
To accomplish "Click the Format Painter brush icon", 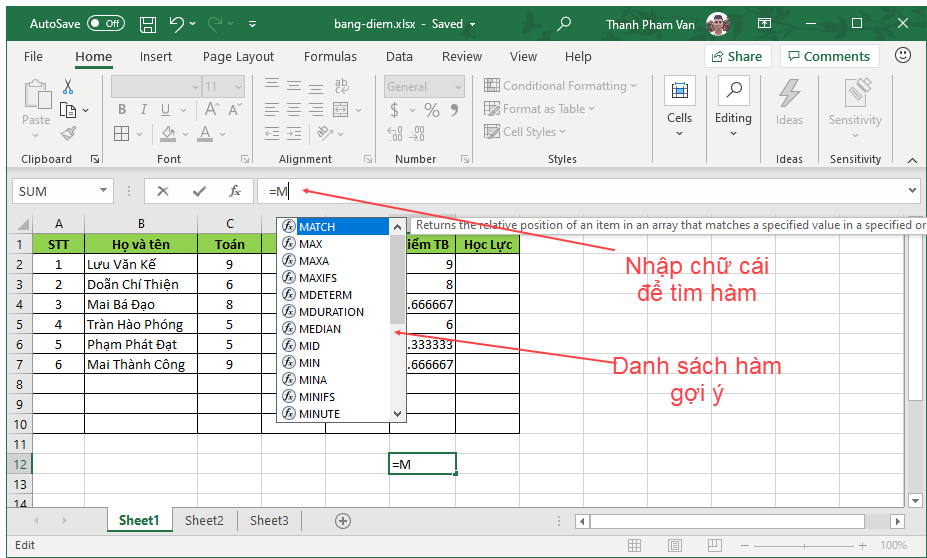I will click(x=68, y=134).
